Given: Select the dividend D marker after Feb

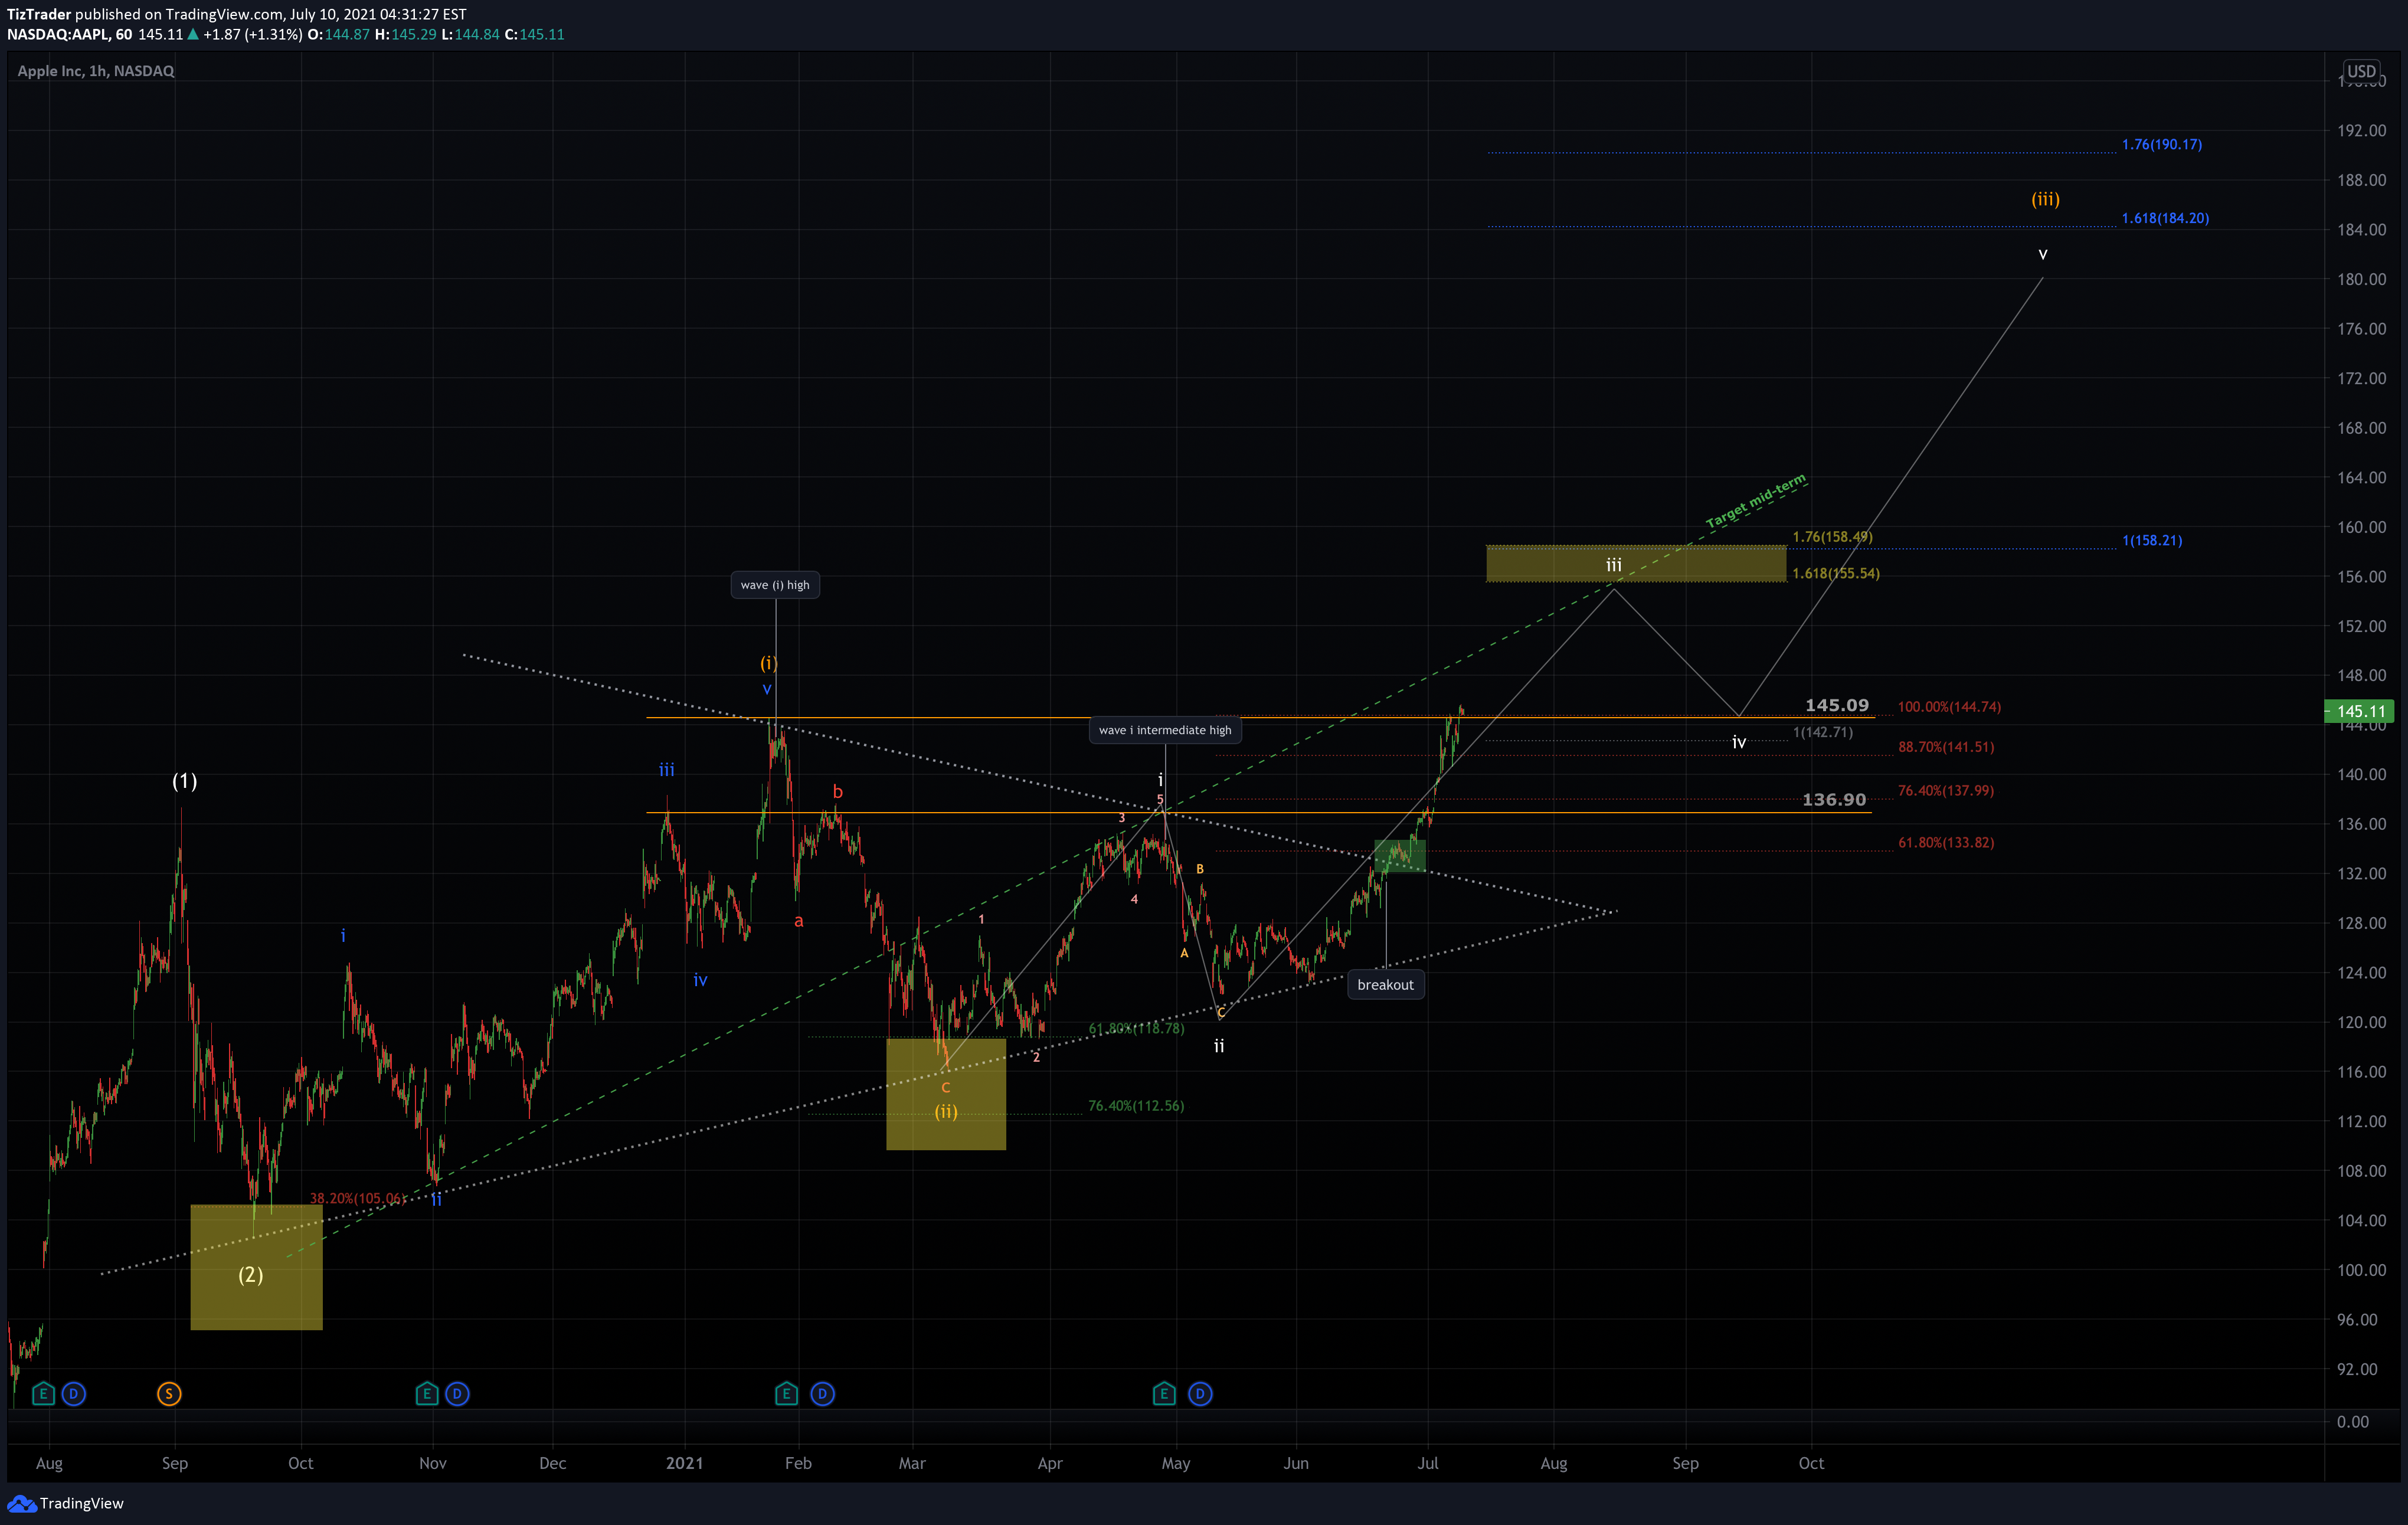Looking at the screenshot, I should [822, 1393].
